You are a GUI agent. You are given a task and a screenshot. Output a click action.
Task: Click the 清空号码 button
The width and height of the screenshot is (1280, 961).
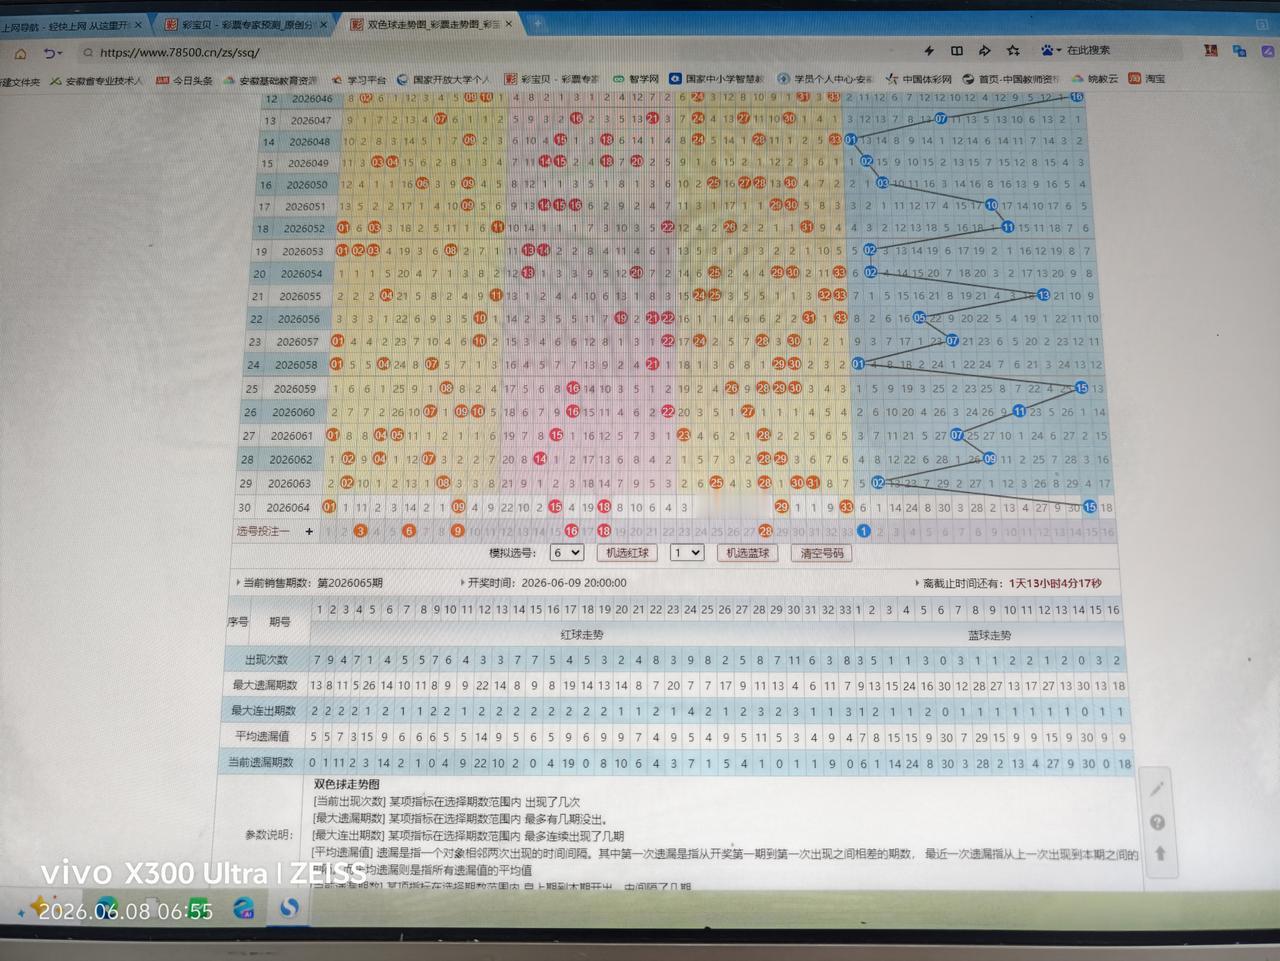(x=822, y=553)
